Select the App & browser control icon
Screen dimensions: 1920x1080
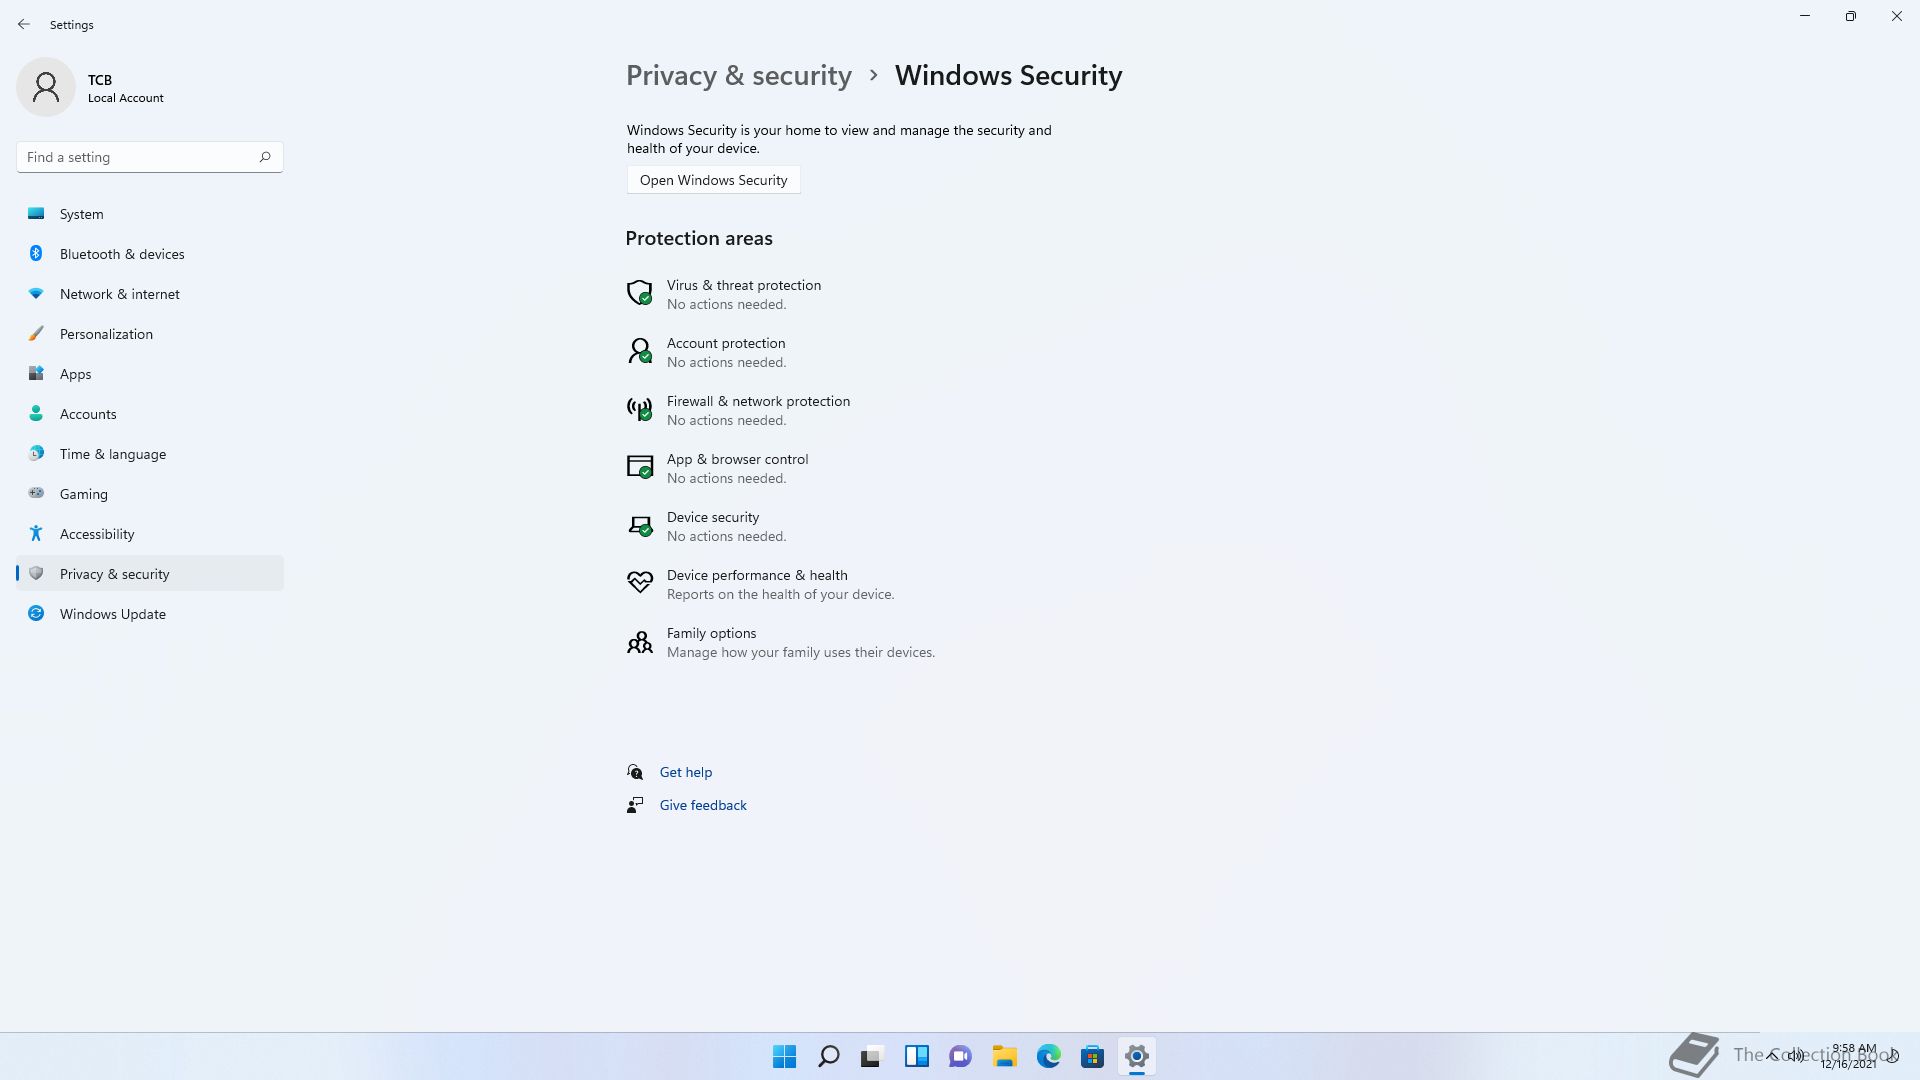coord(639,467)
